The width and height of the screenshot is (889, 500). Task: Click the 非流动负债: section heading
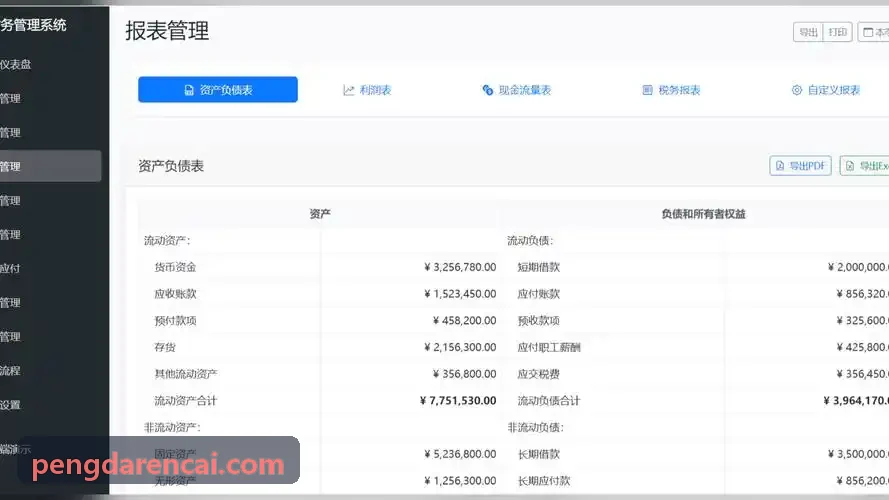point(535,427)
